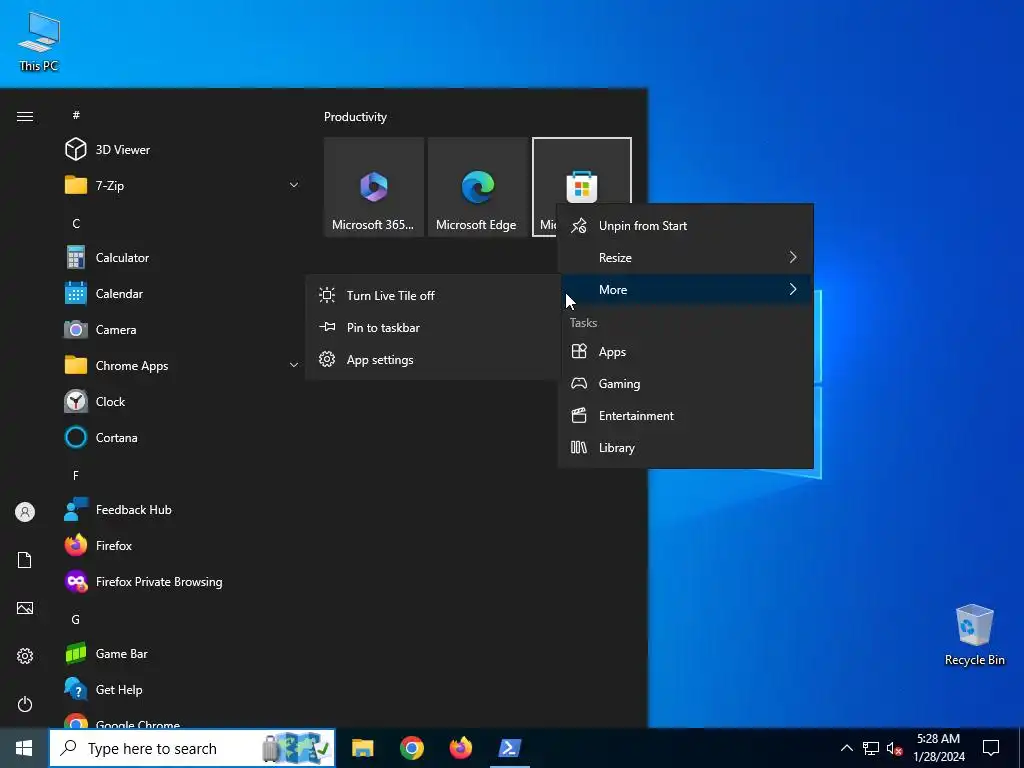
Task: Select Recycle Bin desktop icon
Action: [x=974, y=635]
